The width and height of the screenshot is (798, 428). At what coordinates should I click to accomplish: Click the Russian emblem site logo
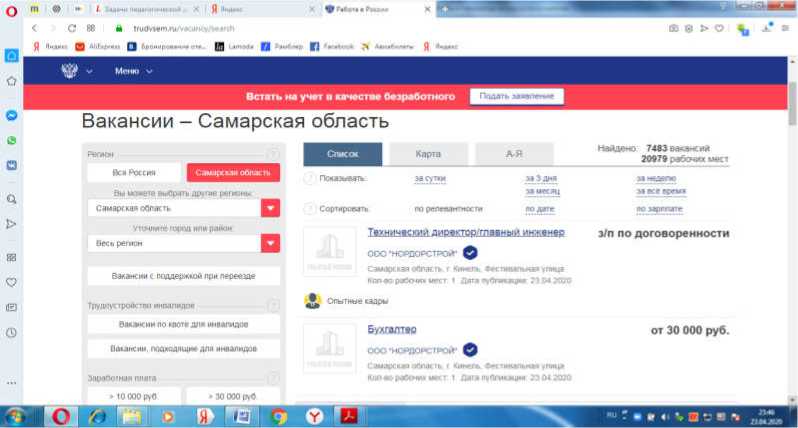tap(70, 71)
